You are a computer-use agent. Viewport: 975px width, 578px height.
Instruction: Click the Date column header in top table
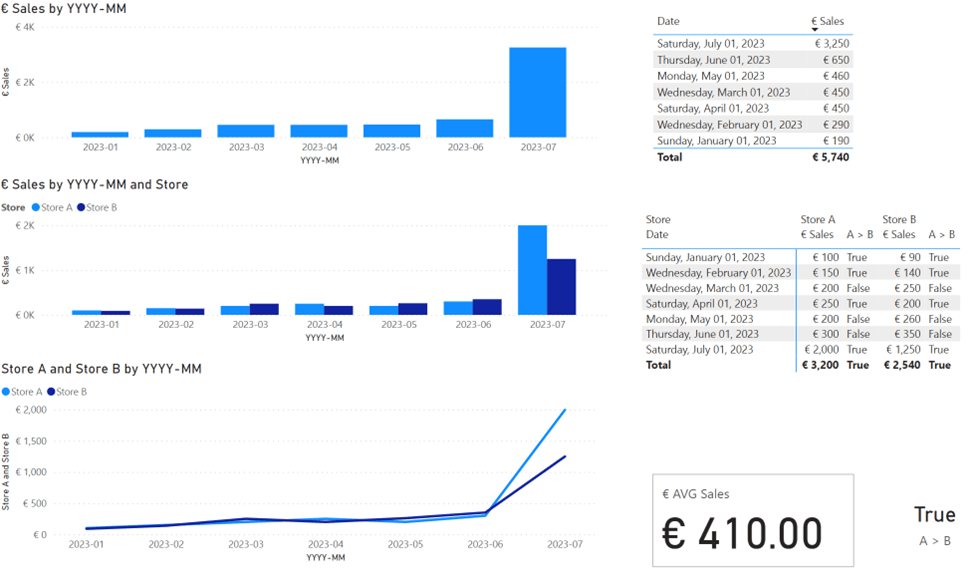668,21
